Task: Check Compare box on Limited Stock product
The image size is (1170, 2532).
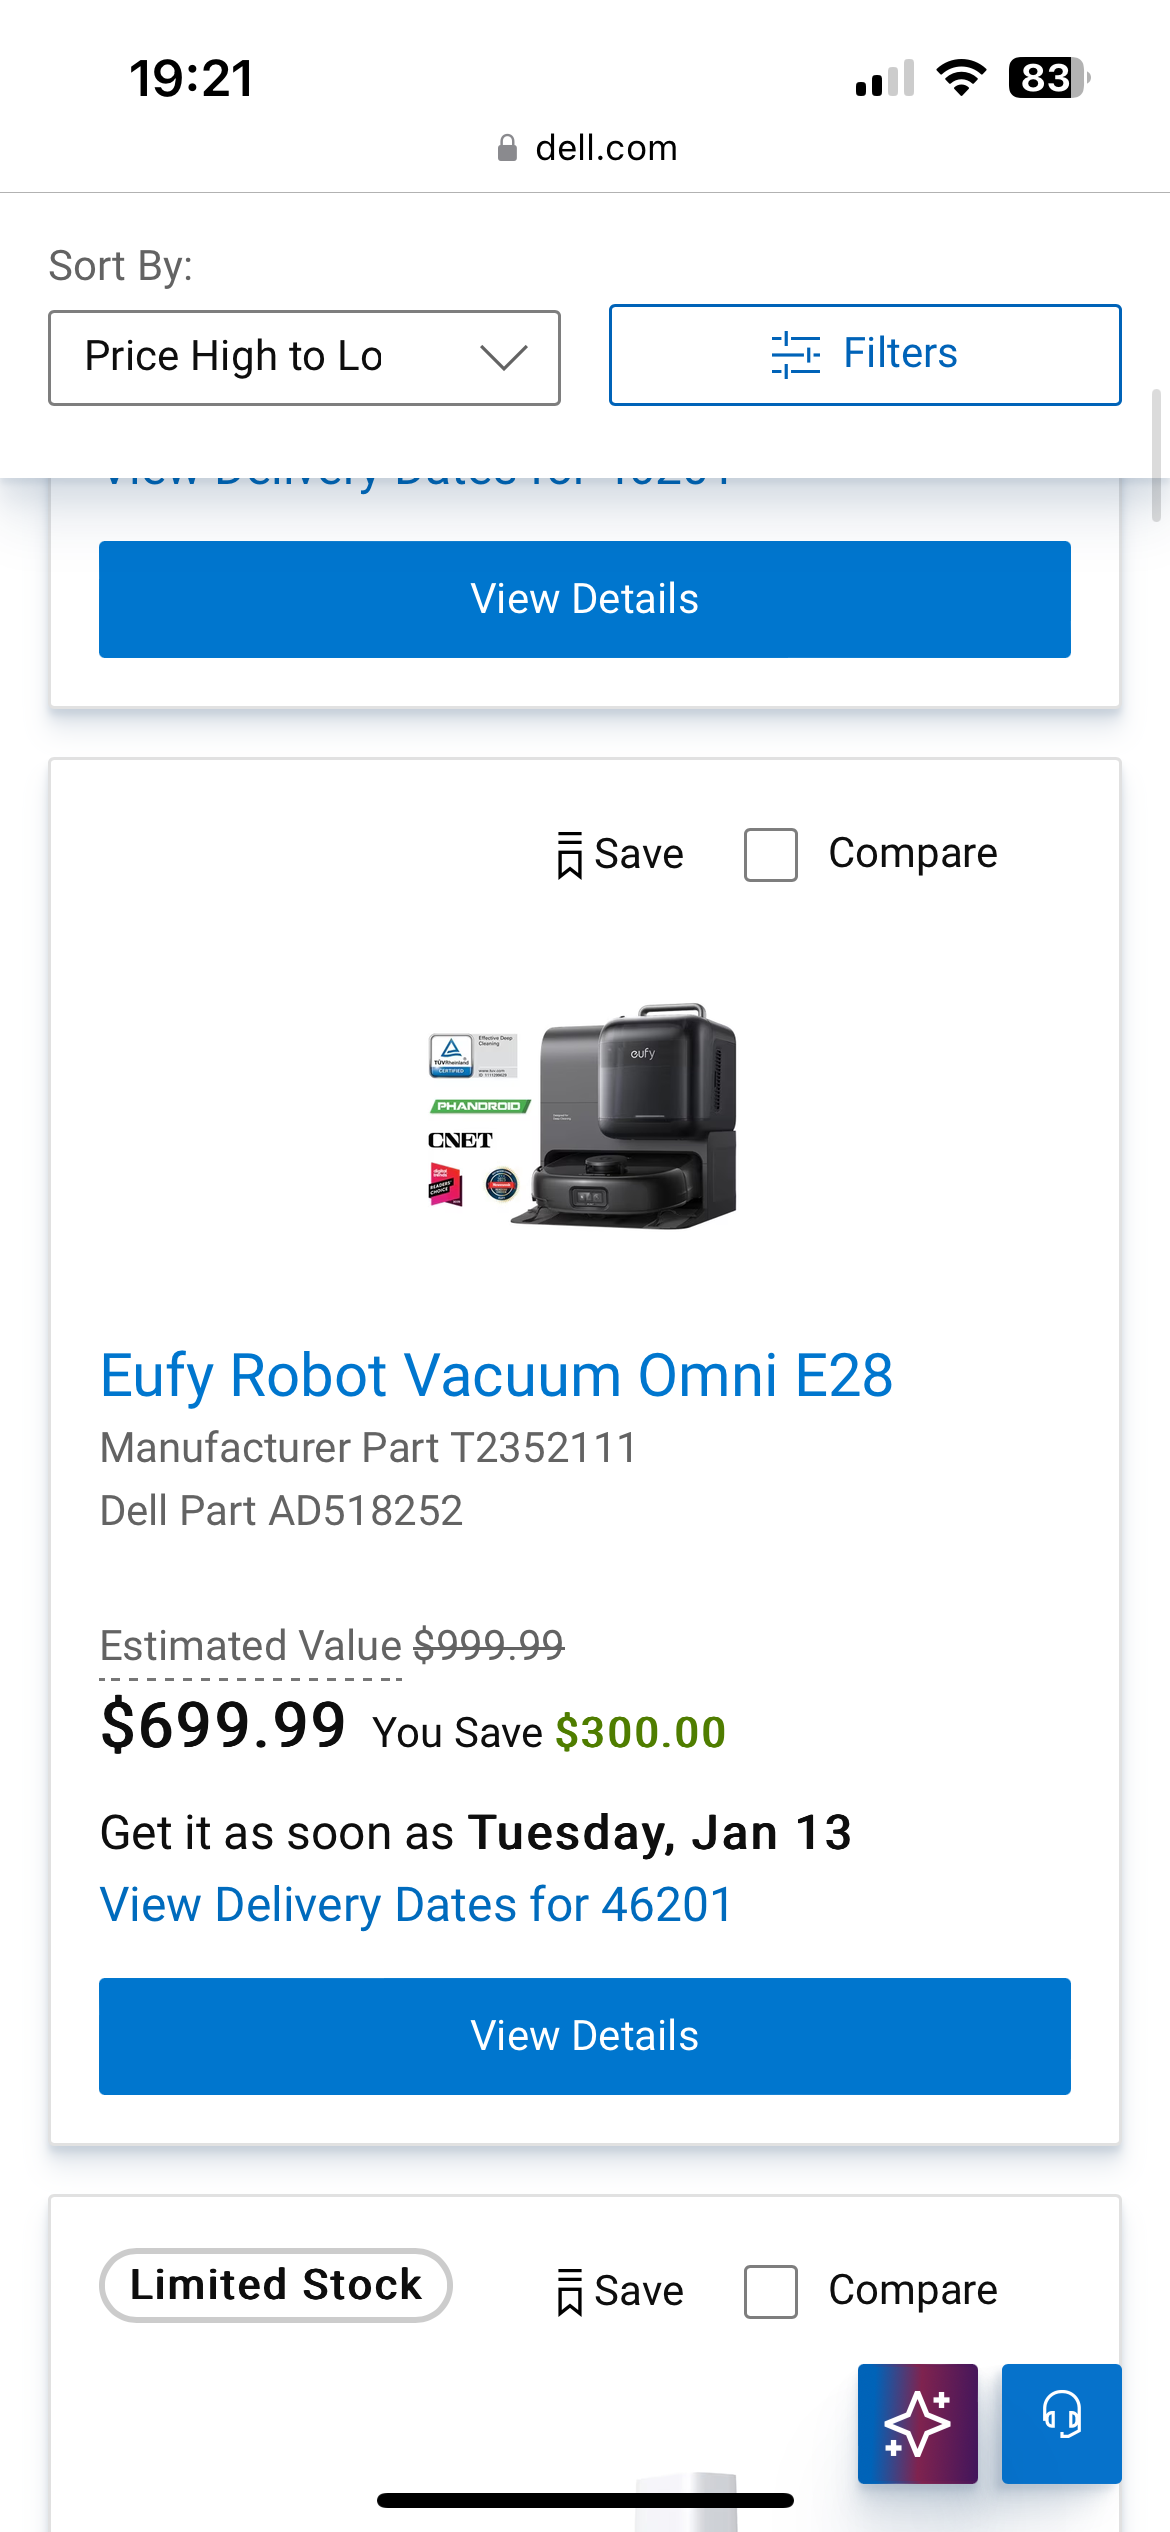Action: pyautogui.click(x=770, y=2291)
